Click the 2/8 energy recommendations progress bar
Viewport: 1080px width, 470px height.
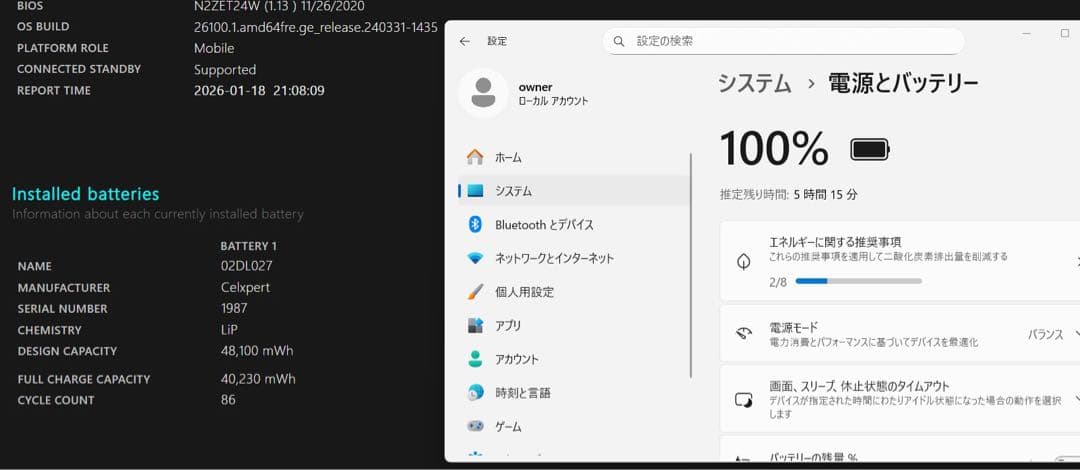pos(859,282)
